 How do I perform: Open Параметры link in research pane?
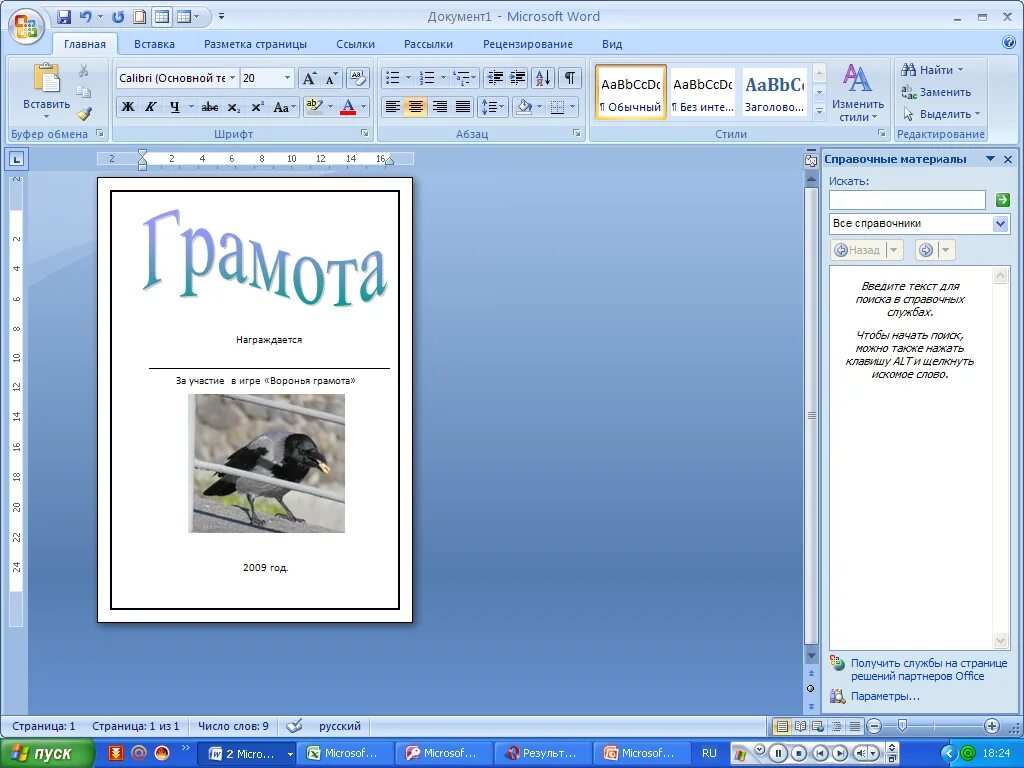[885, 696]
